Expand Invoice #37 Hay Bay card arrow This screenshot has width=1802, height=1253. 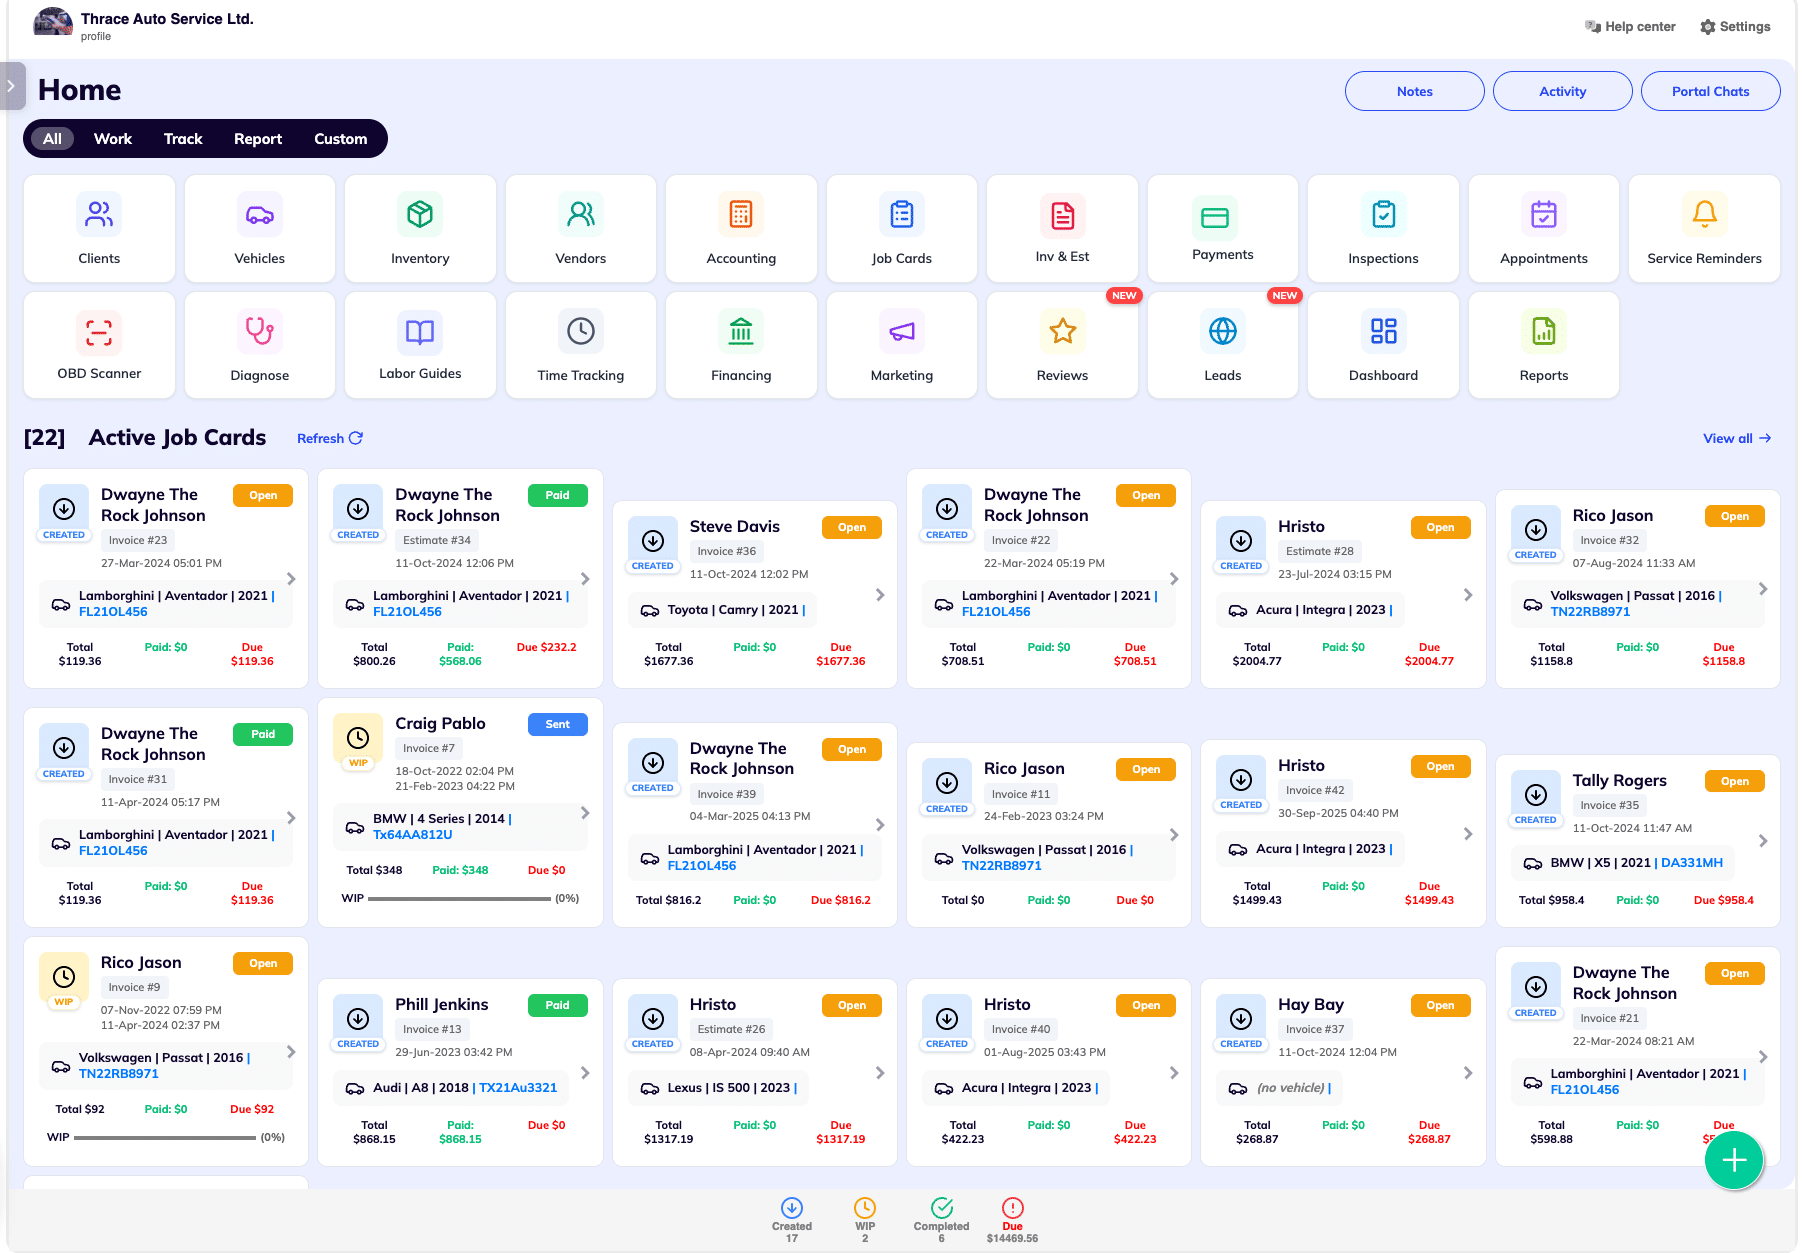pyautogui.click(x=1468, y=1073)
